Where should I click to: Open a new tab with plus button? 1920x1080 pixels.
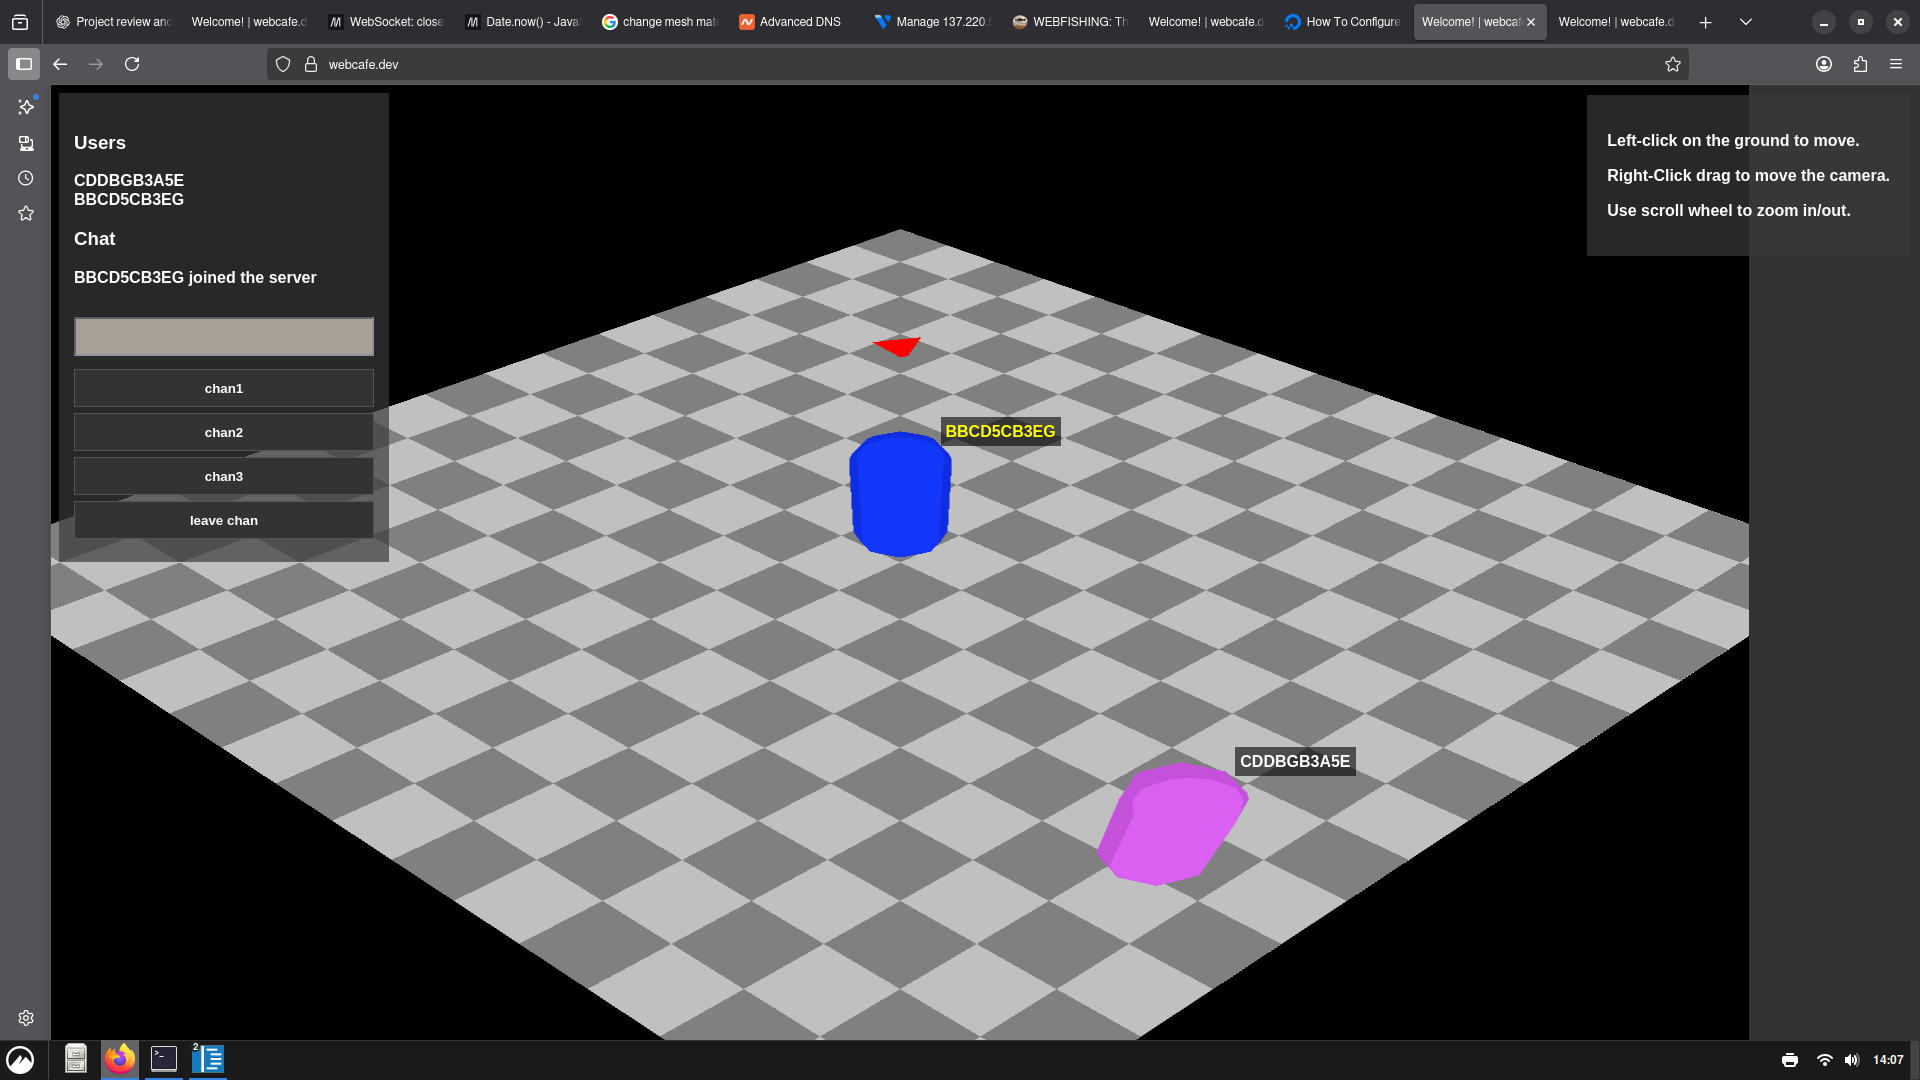click(1706, 22)
